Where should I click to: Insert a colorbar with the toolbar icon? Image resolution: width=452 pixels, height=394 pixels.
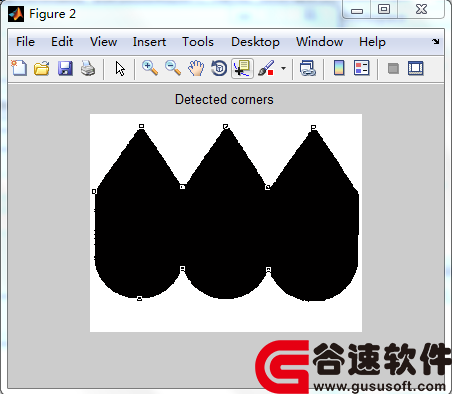tap(339, 68)
